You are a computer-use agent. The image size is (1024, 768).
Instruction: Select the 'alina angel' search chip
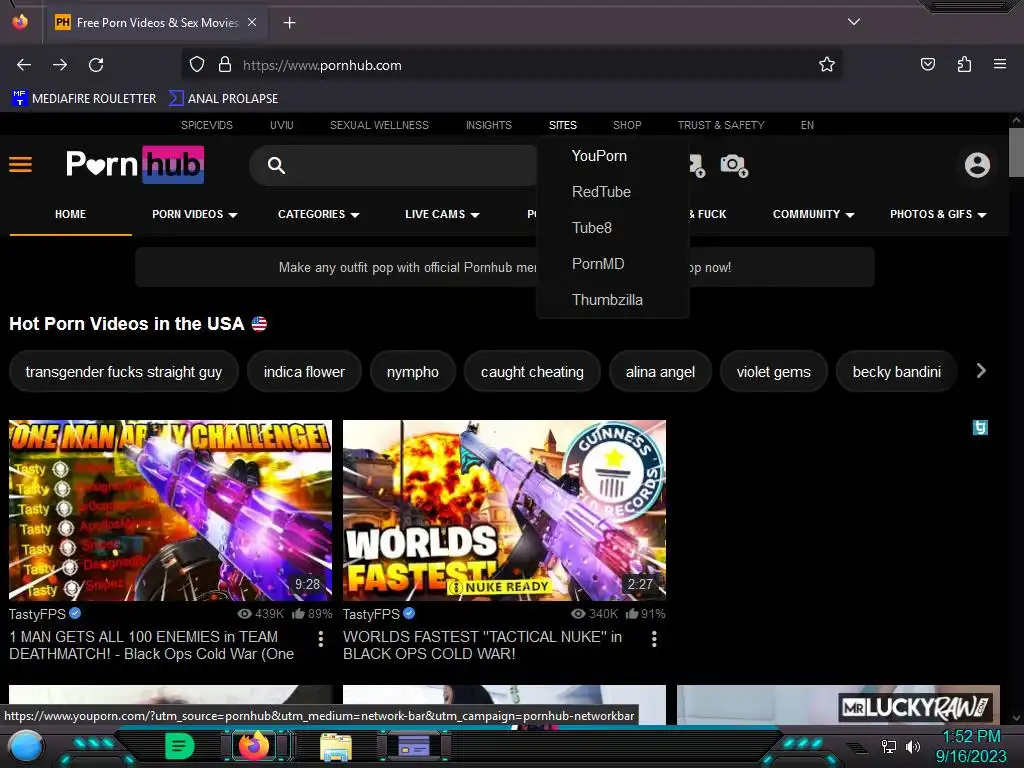(x=660, y=372)
